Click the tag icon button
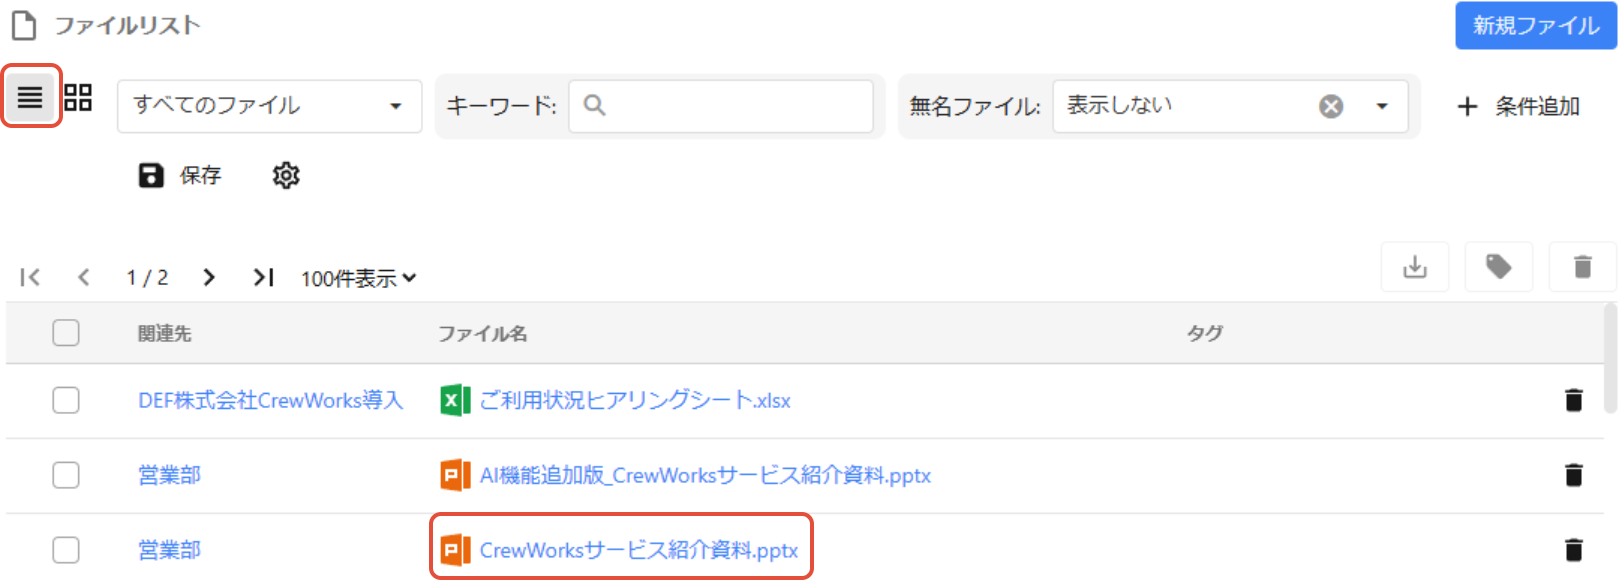The height and width of the screenshot is (583, 1619). coord(1498,267)
